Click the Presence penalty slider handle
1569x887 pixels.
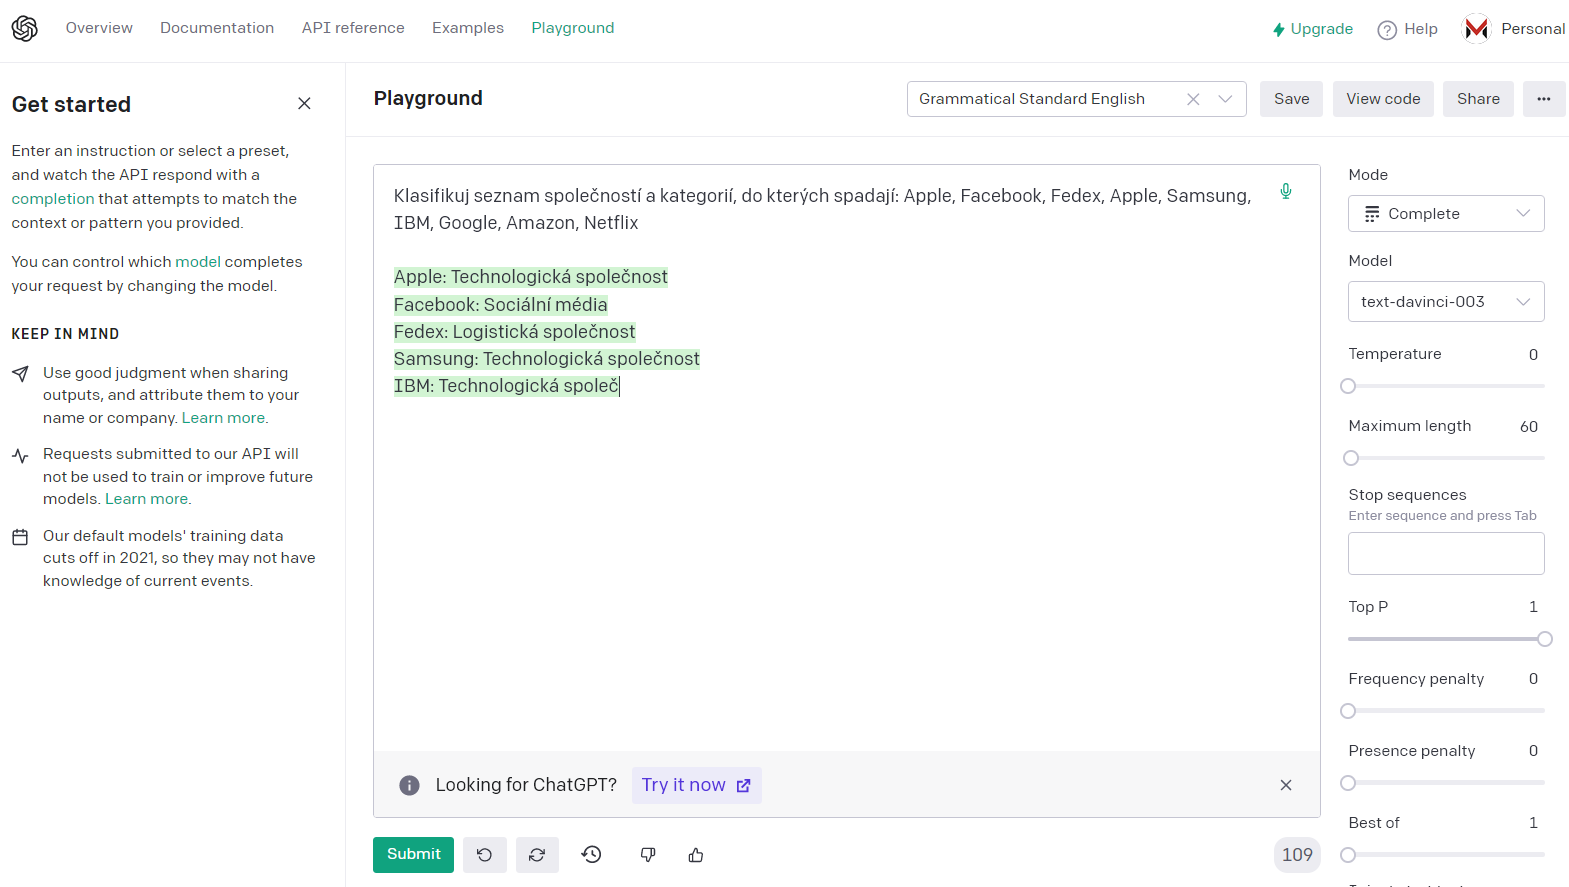click(x=1348, y=783)
